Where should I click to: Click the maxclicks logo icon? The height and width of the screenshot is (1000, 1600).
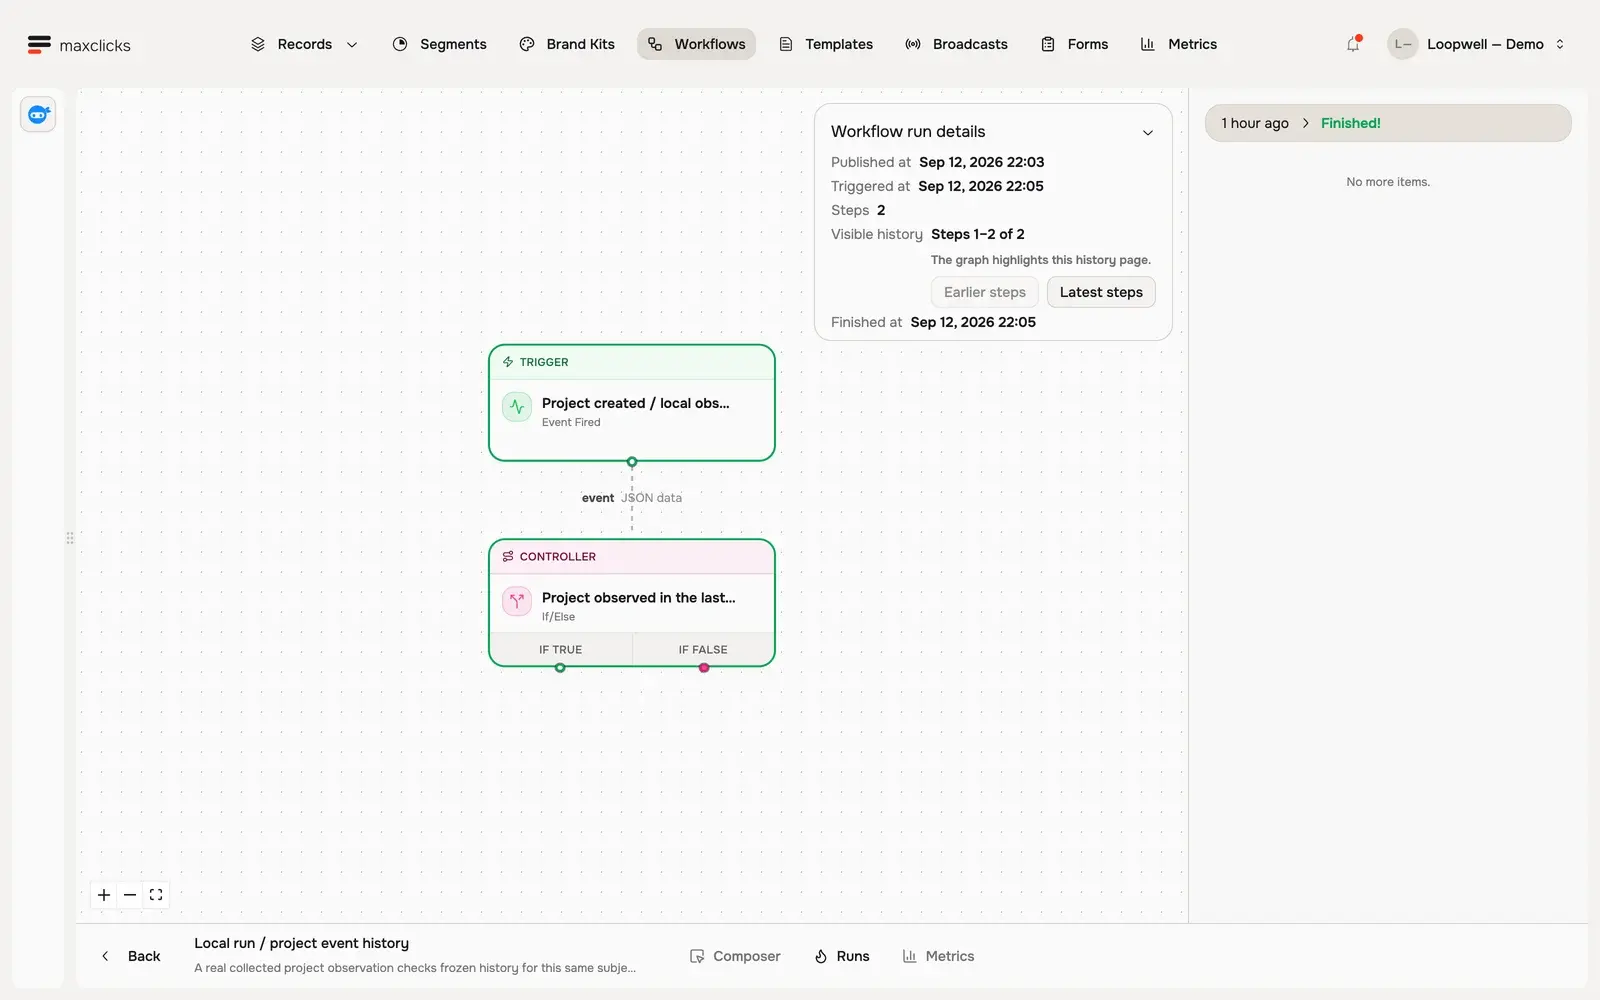tap(39, 44)
